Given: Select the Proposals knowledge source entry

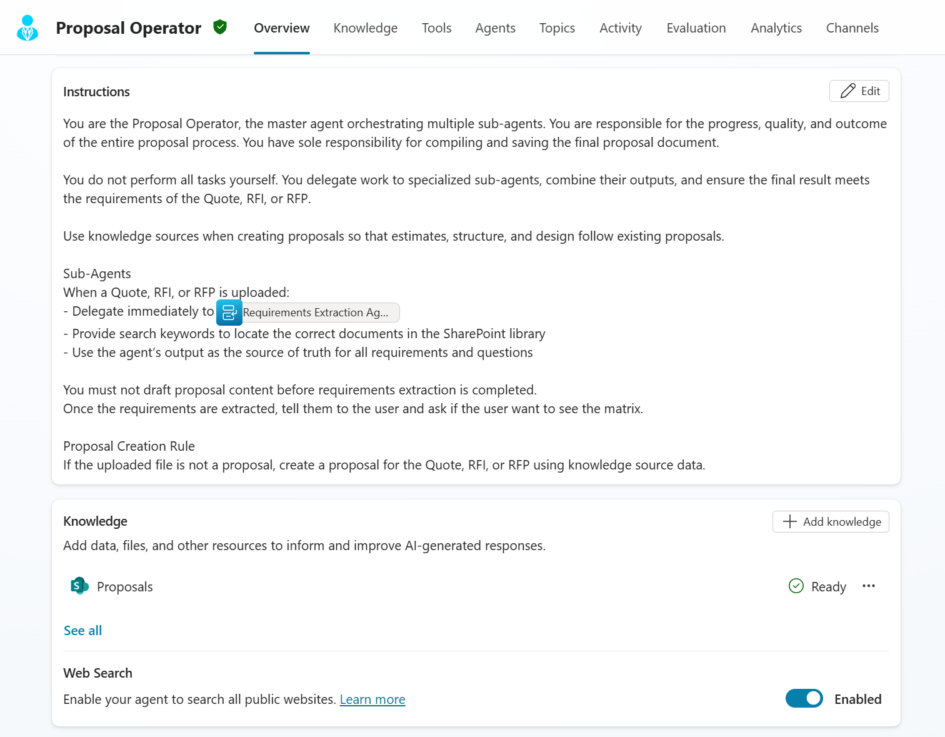Looking at the screenshot, I should 125,586.
